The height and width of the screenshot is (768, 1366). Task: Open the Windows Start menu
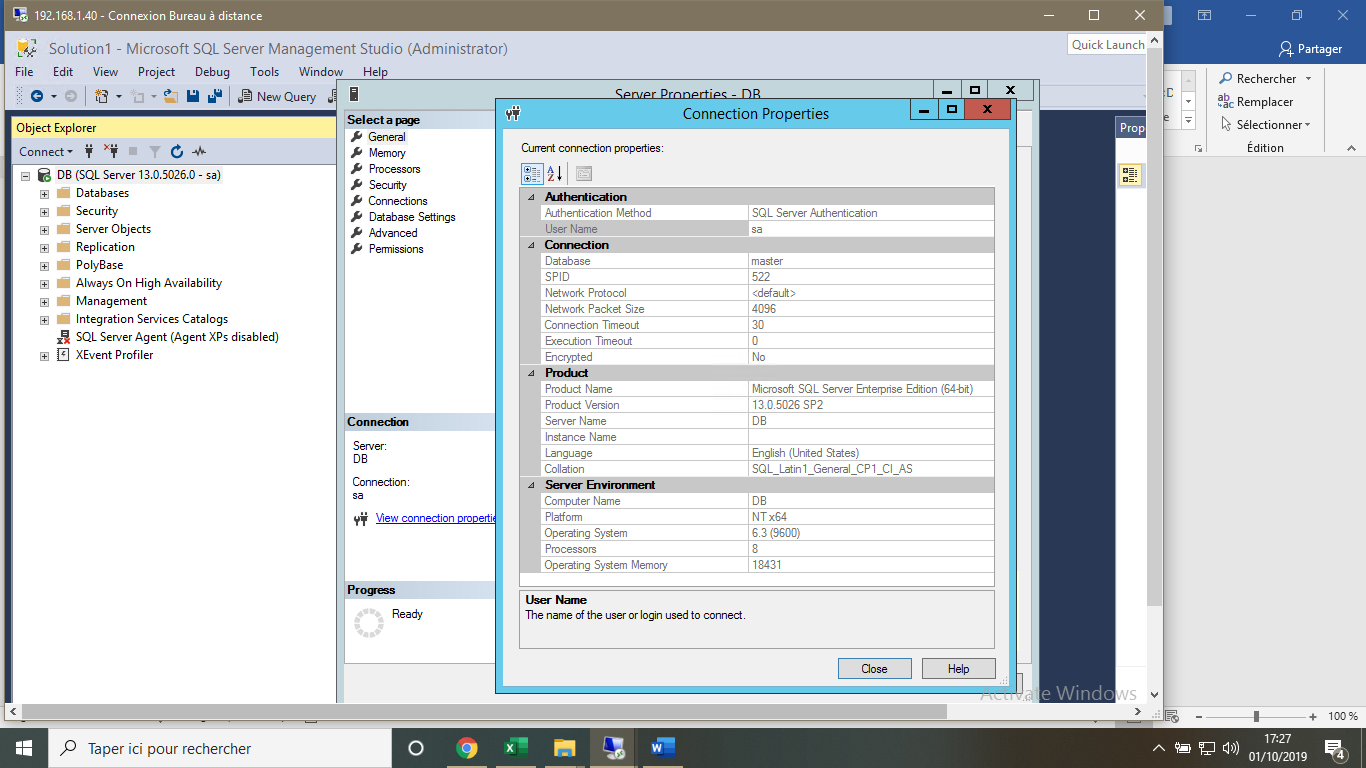click(24, 748)
